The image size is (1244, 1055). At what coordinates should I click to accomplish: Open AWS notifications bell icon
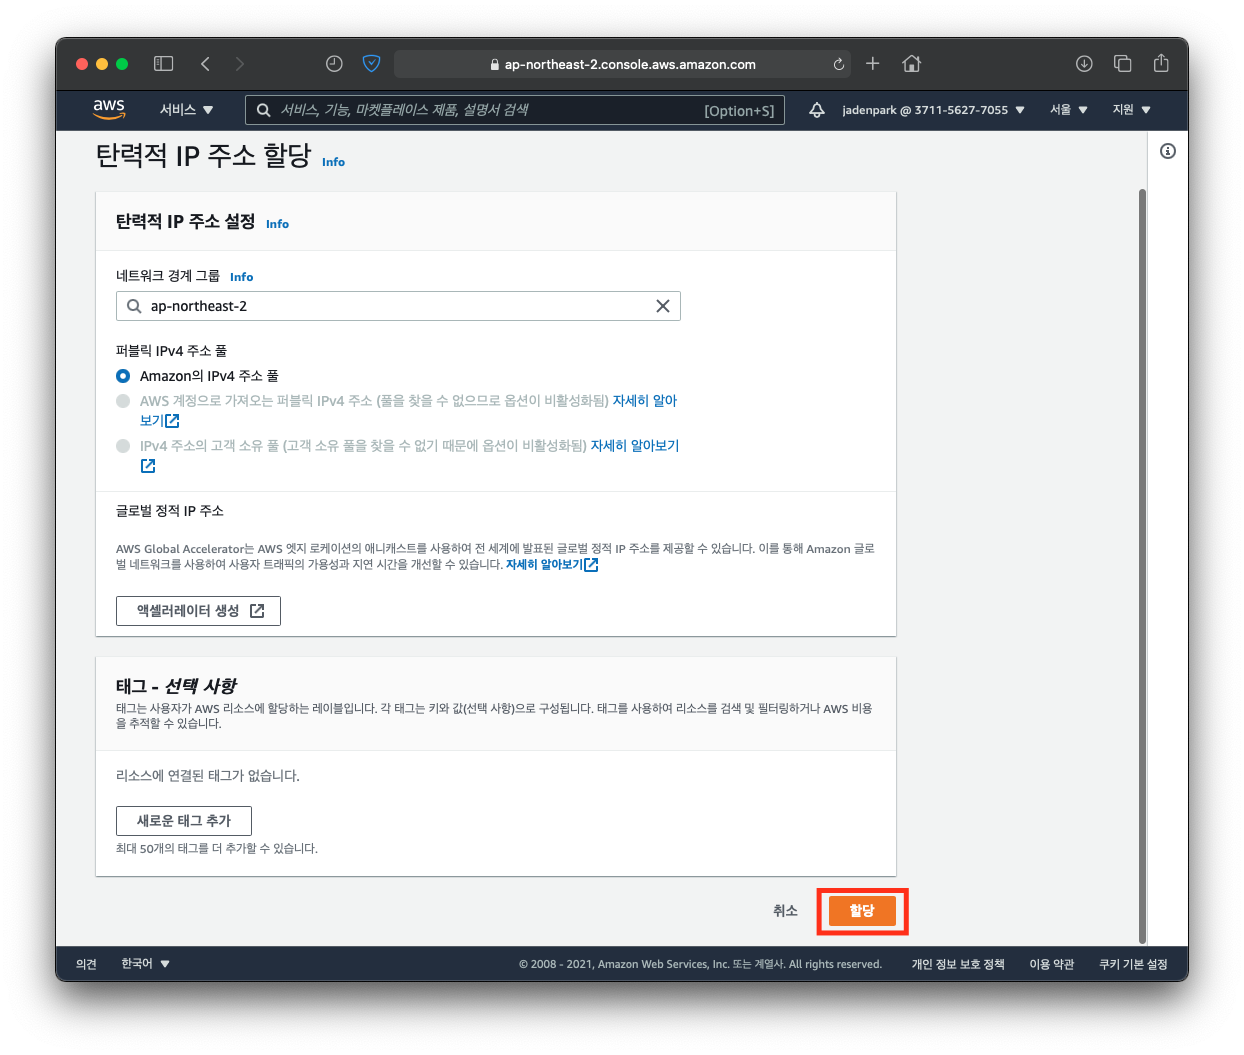point(817,110)
